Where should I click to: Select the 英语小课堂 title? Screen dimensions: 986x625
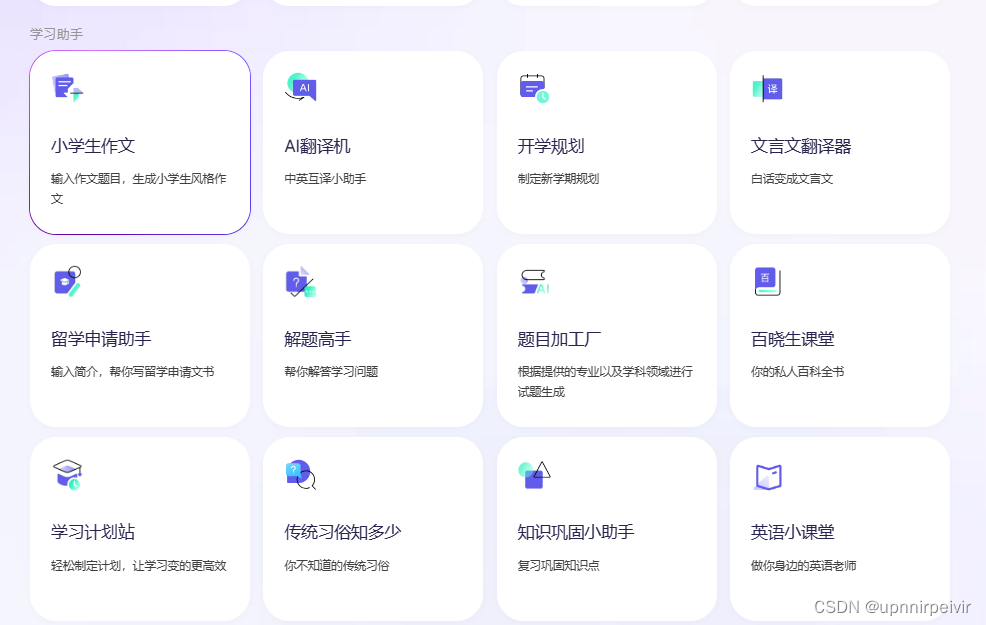click(x=792, y=532)
